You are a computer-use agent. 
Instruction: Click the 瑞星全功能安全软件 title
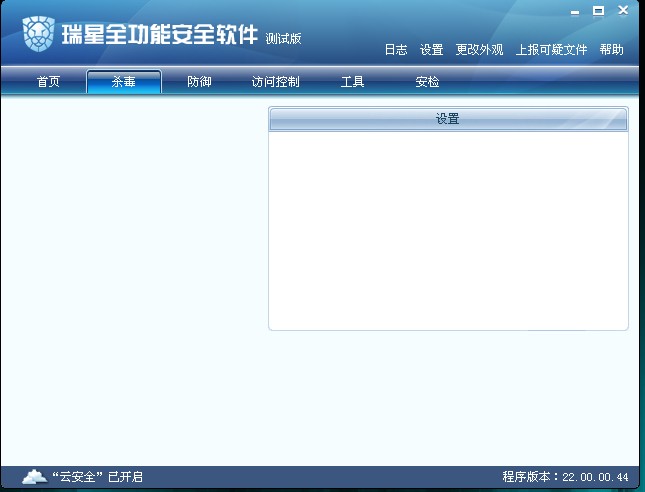160,35
